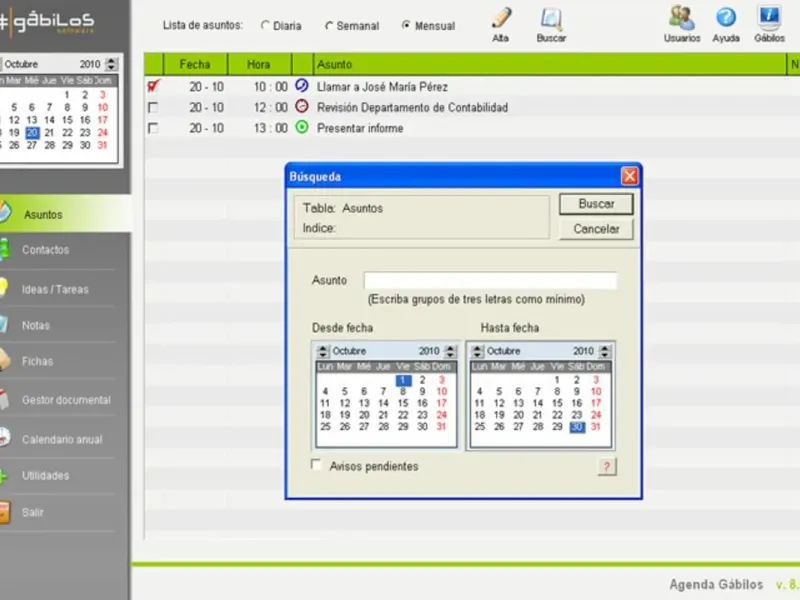Click the 'Revisión Departamento de Contabilidad' row text
Screen dimensions: 800x600
pyautogui.click(x=412, y=108)
